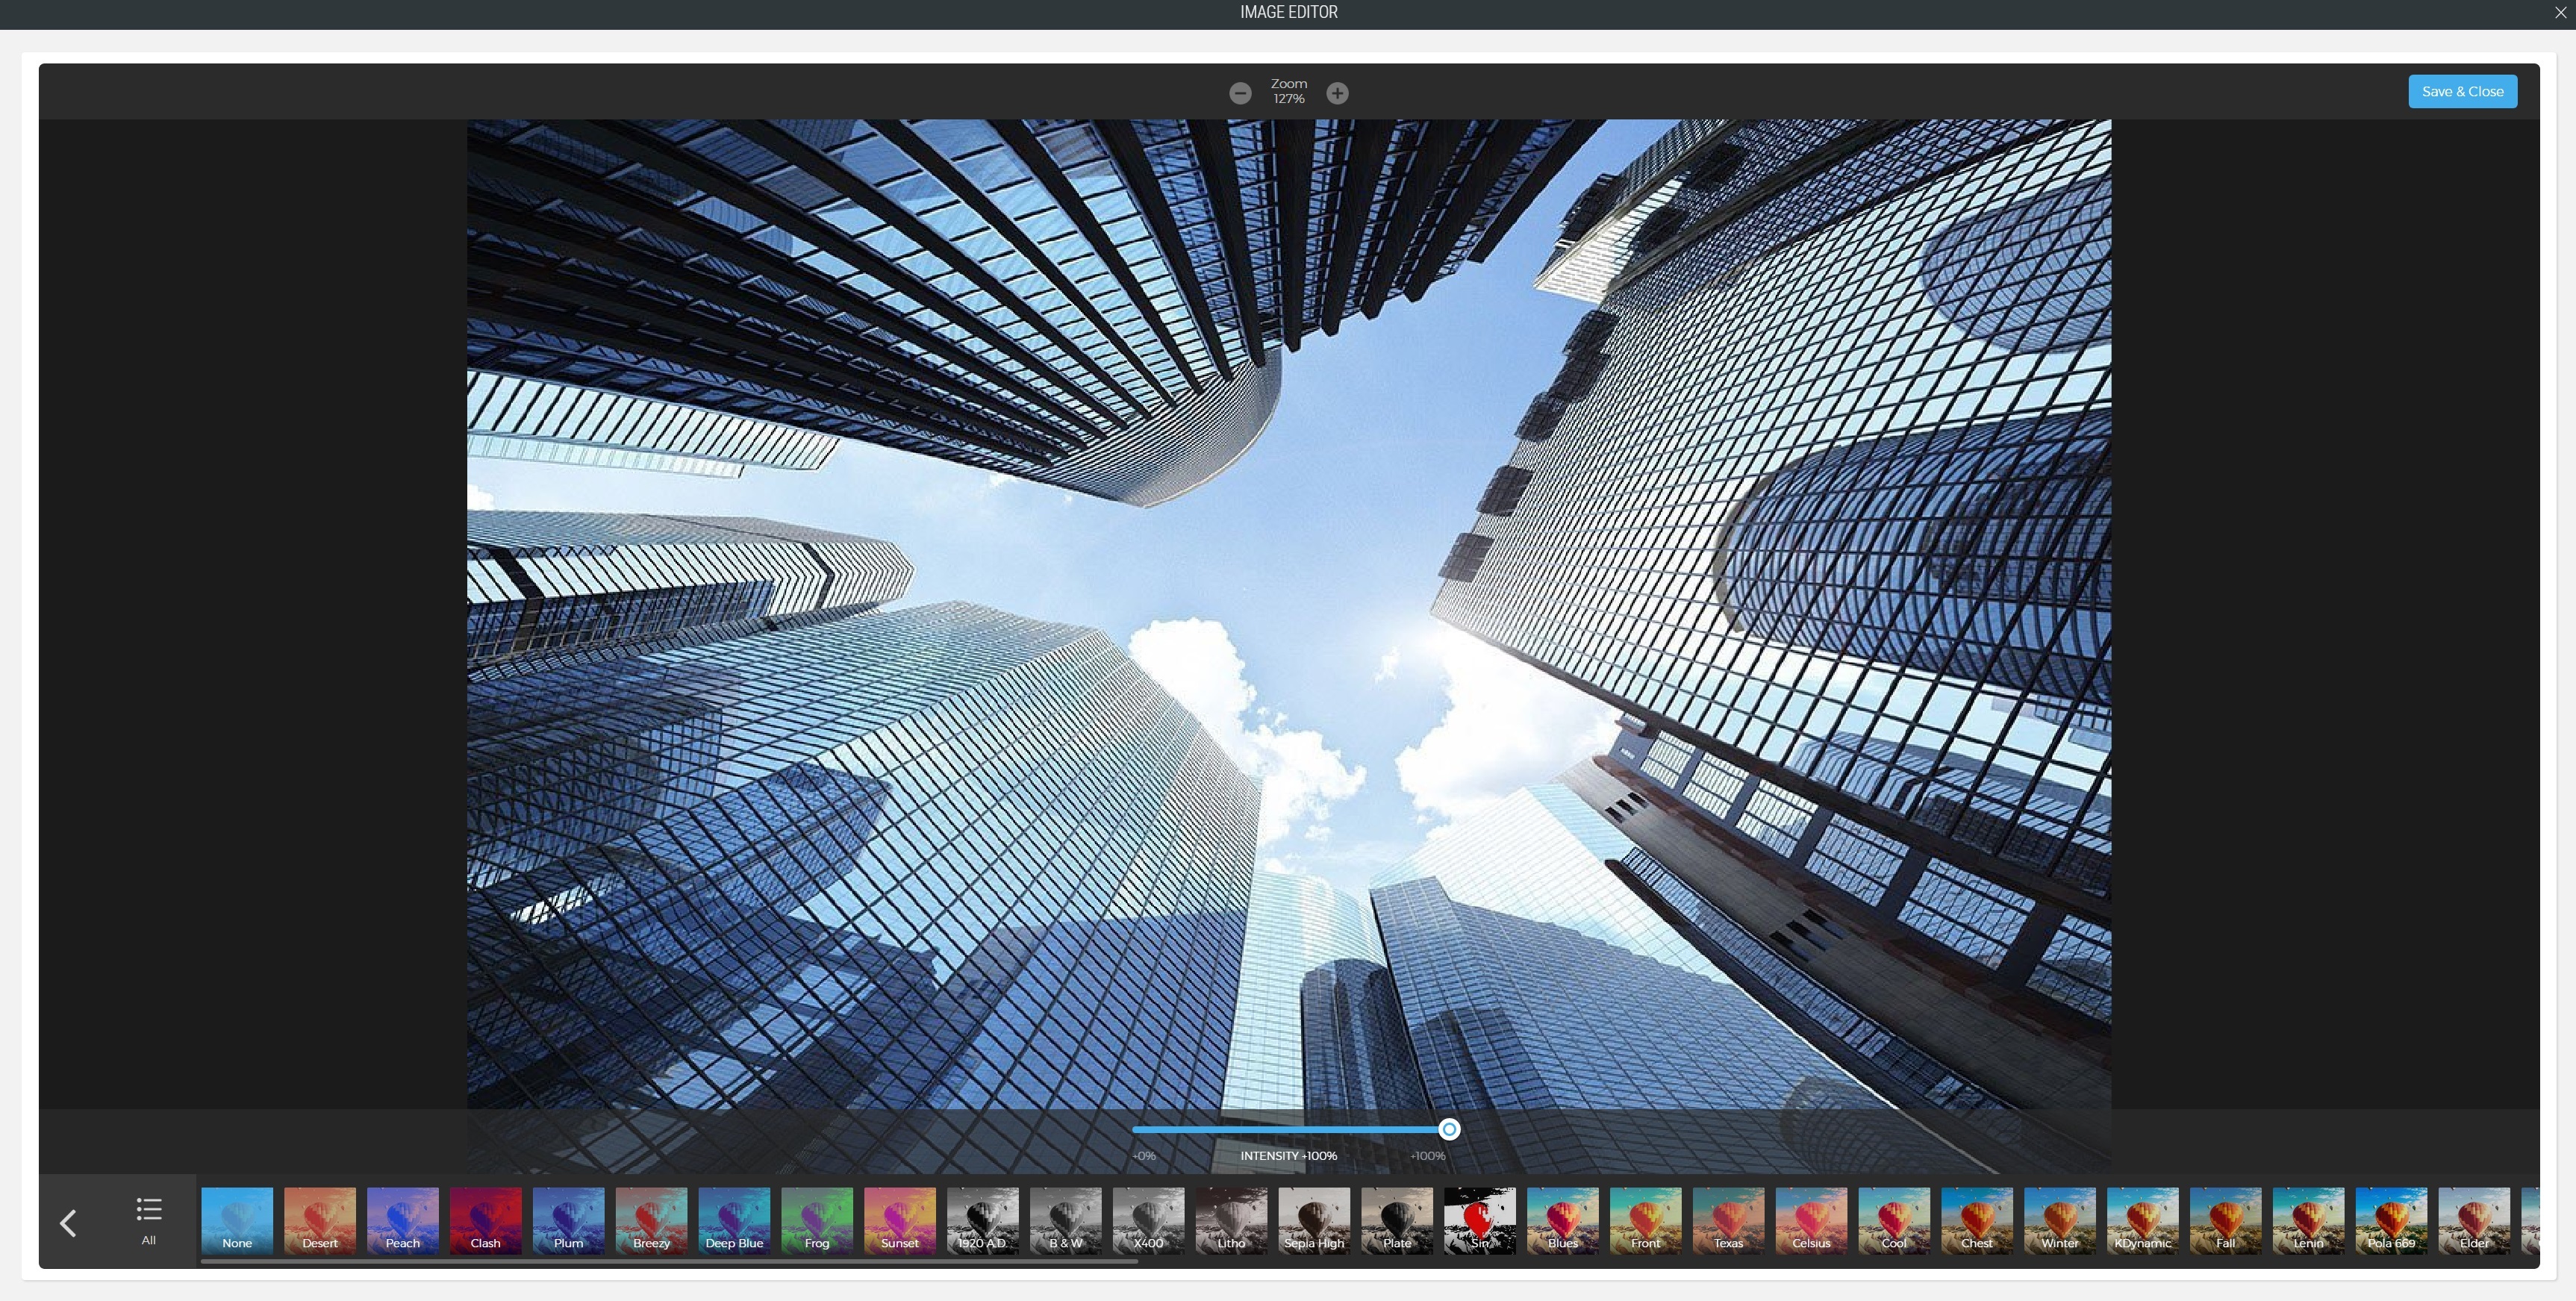Click the back chevron beside the filter list
Viewport: 2576px width, 1301px height.
tap(68, 1222)
